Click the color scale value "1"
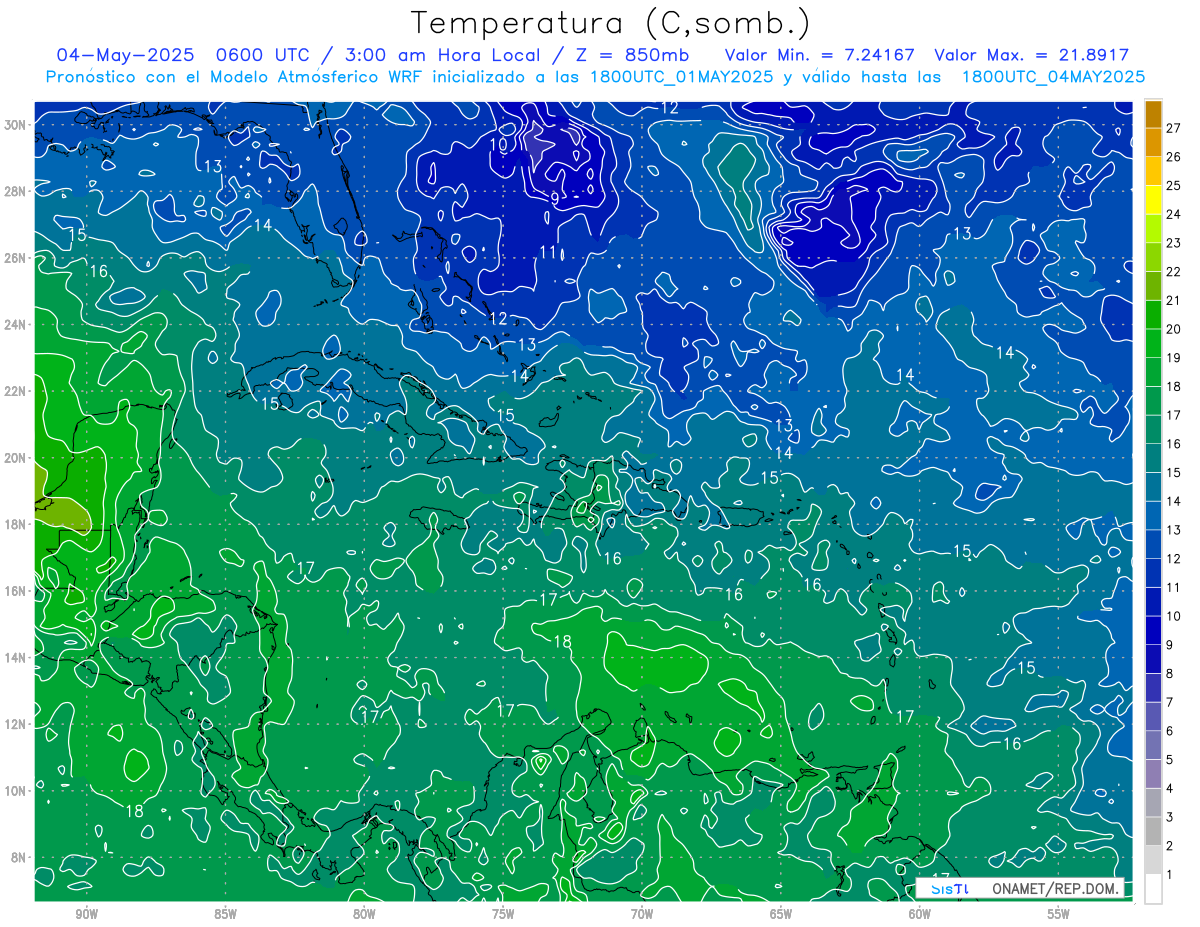Screen dimensions: 1200x927 coord(1169,875)
